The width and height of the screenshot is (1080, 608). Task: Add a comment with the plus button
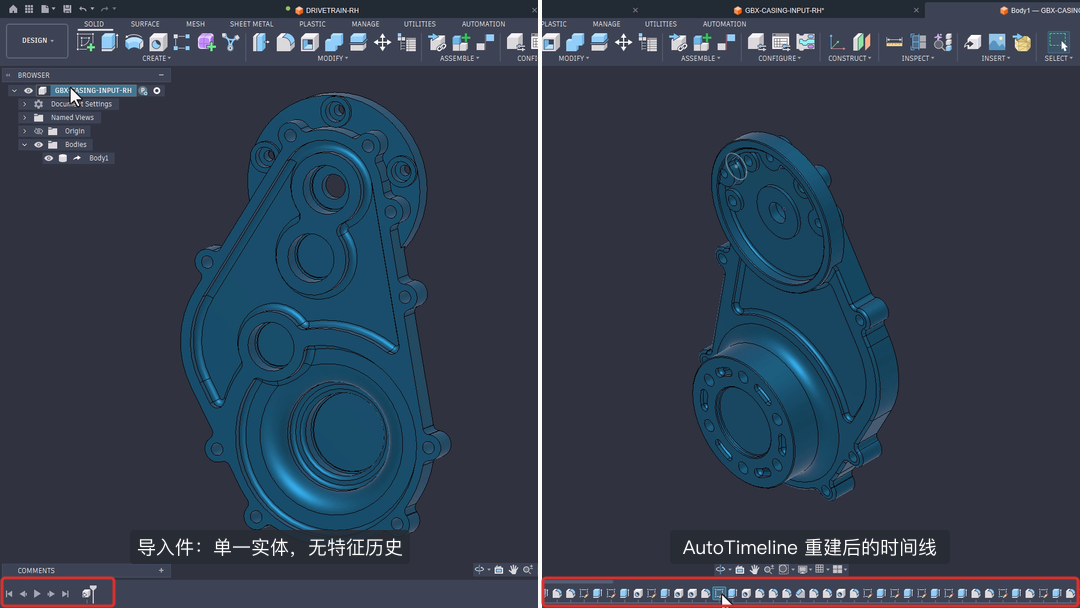[161, 570]
